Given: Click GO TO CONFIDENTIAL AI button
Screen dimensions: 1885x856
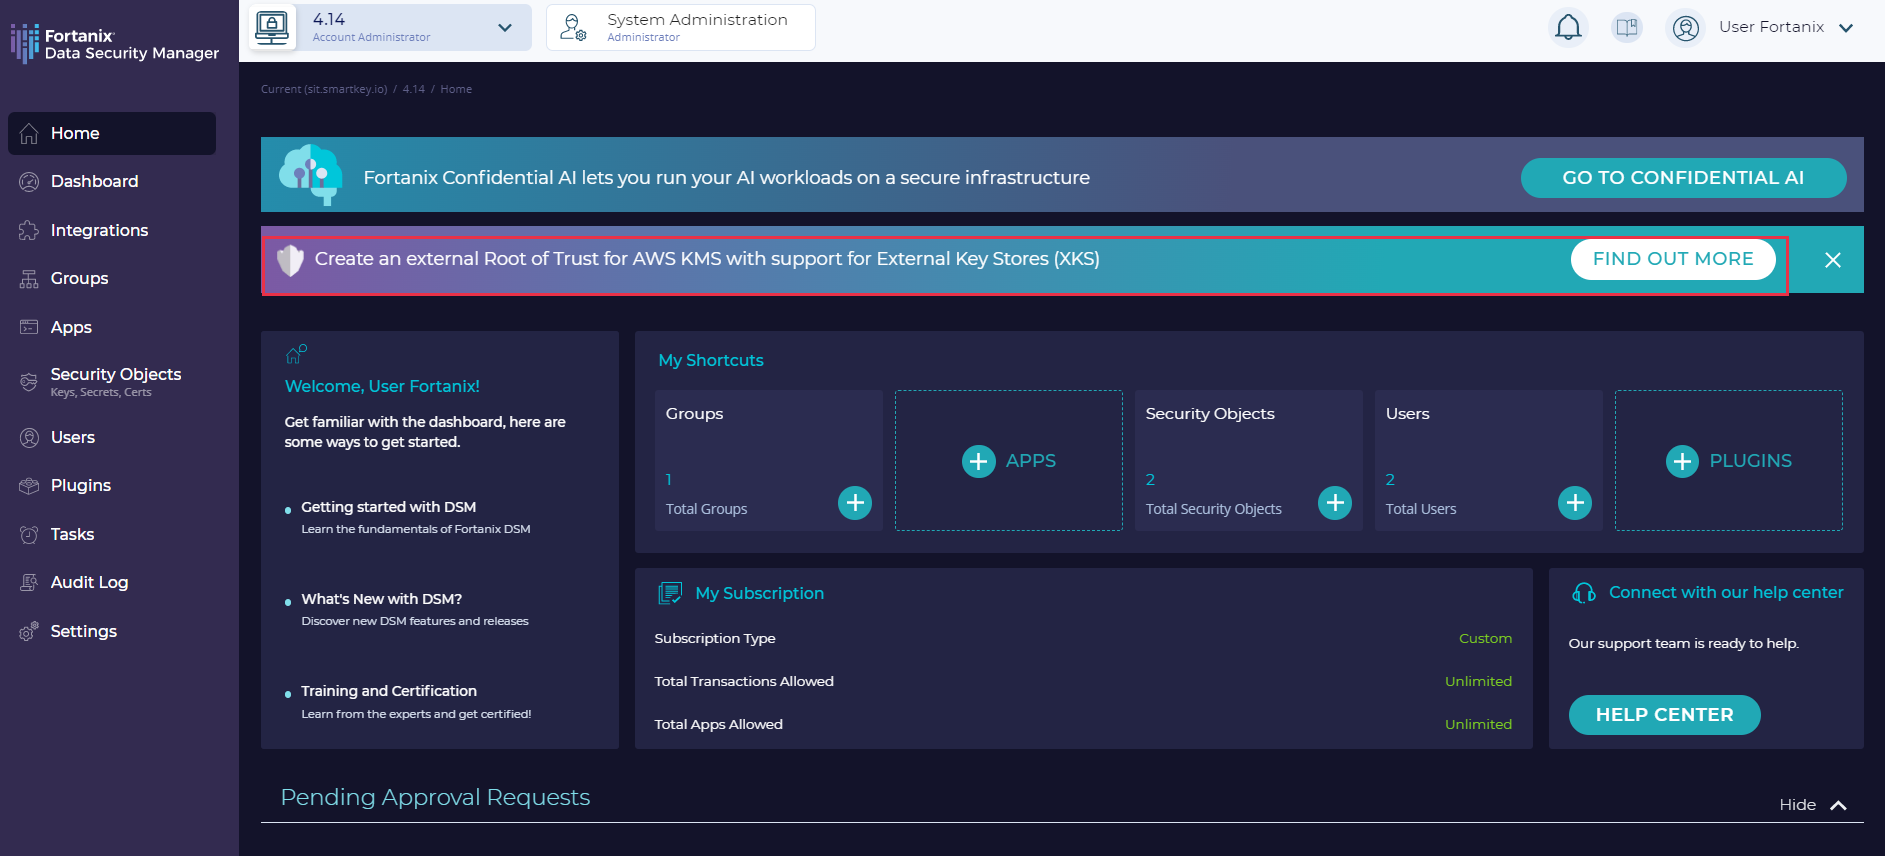Looking at the screenshot, I should [x=1682, y=178].
